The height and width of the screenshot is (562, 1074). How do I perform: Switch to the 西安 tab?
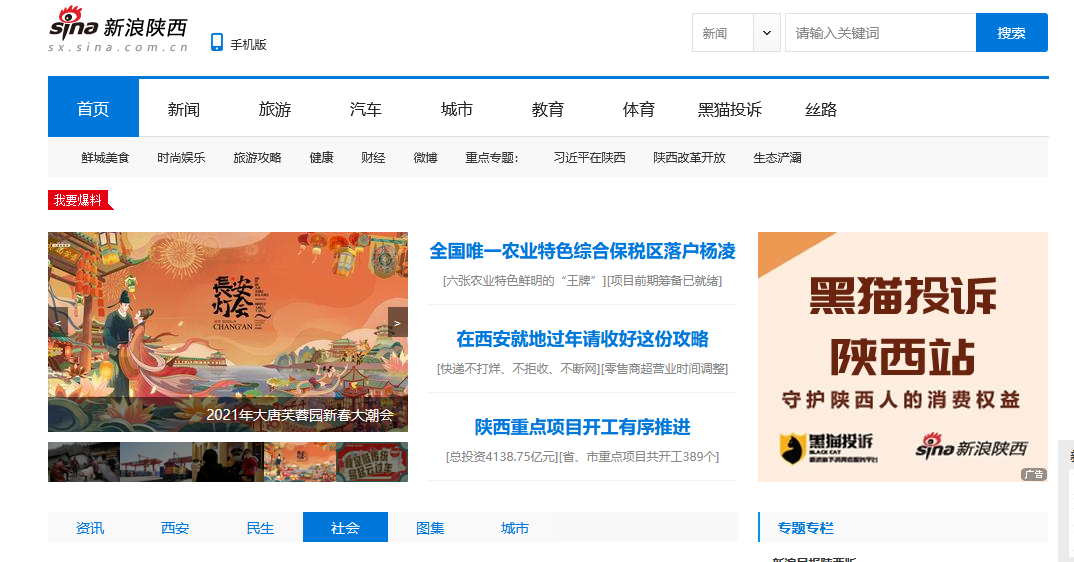click(x=175, y=528)
